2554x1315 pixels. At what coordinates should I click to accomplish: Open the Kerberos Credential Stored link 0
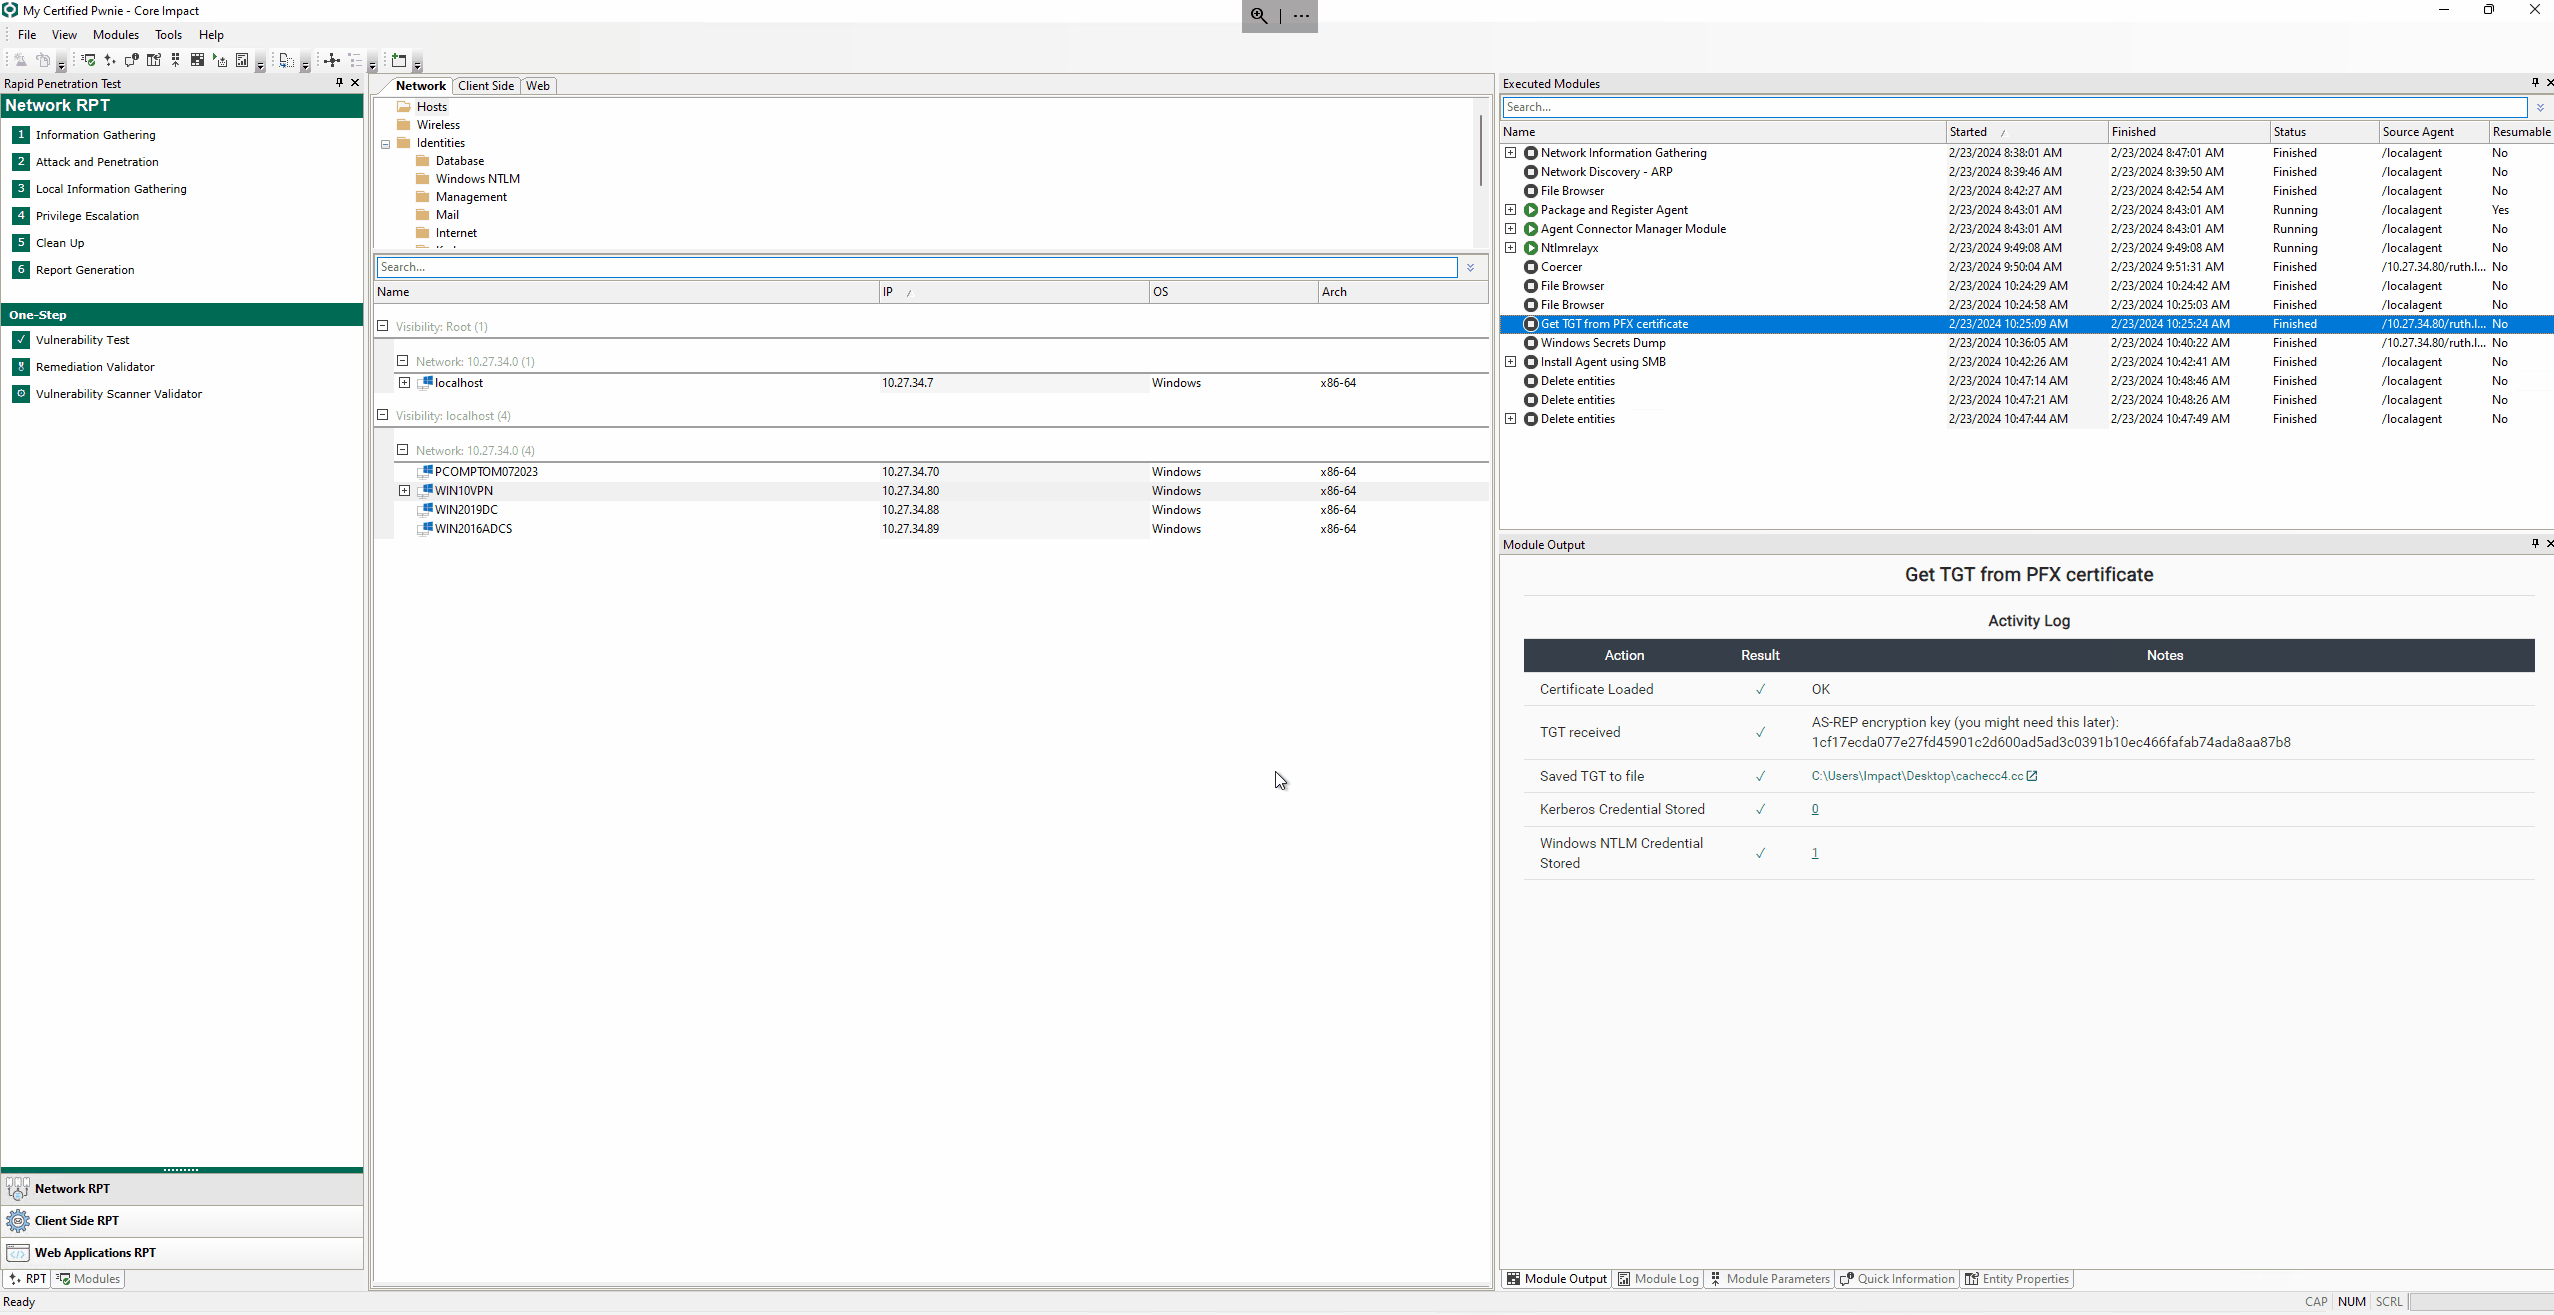tap(1815, 810)
